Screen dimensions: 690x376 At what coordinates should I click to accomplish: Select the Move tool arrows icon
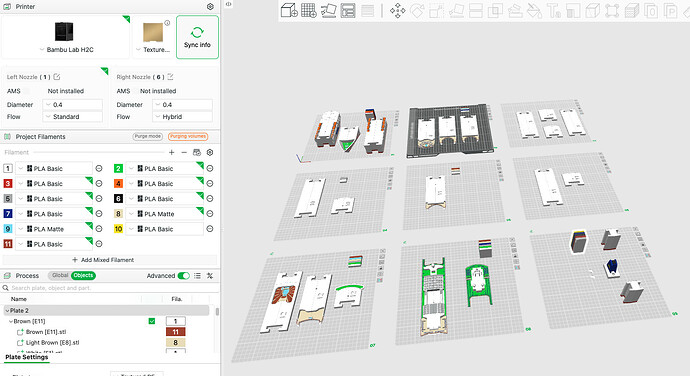click(x=397, y=11)
